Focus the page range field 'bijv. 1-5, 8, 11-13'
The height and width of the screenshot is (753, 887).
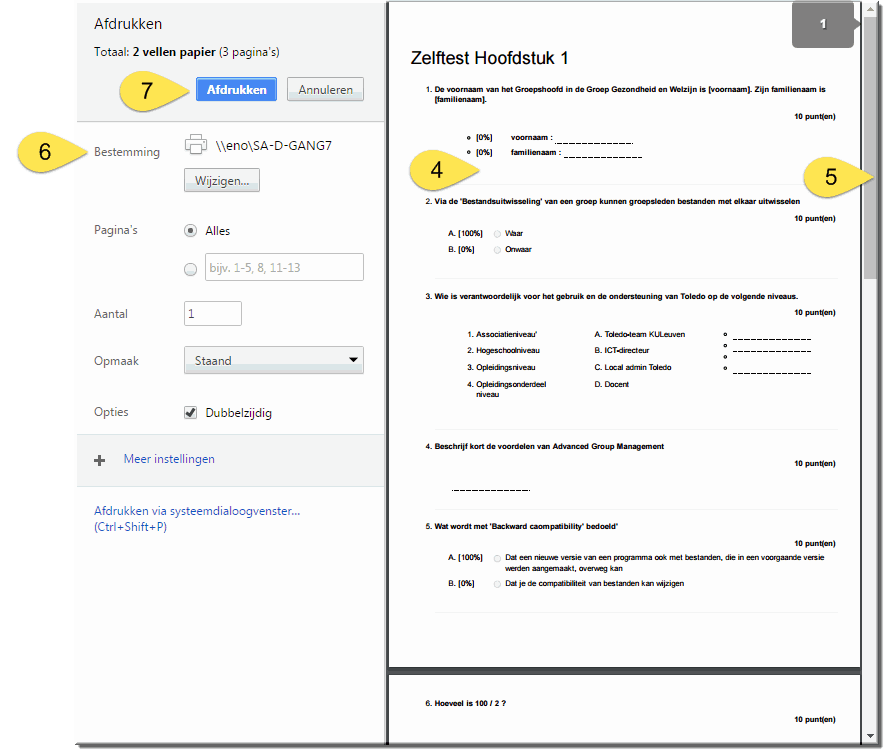[x=284, y=267]
